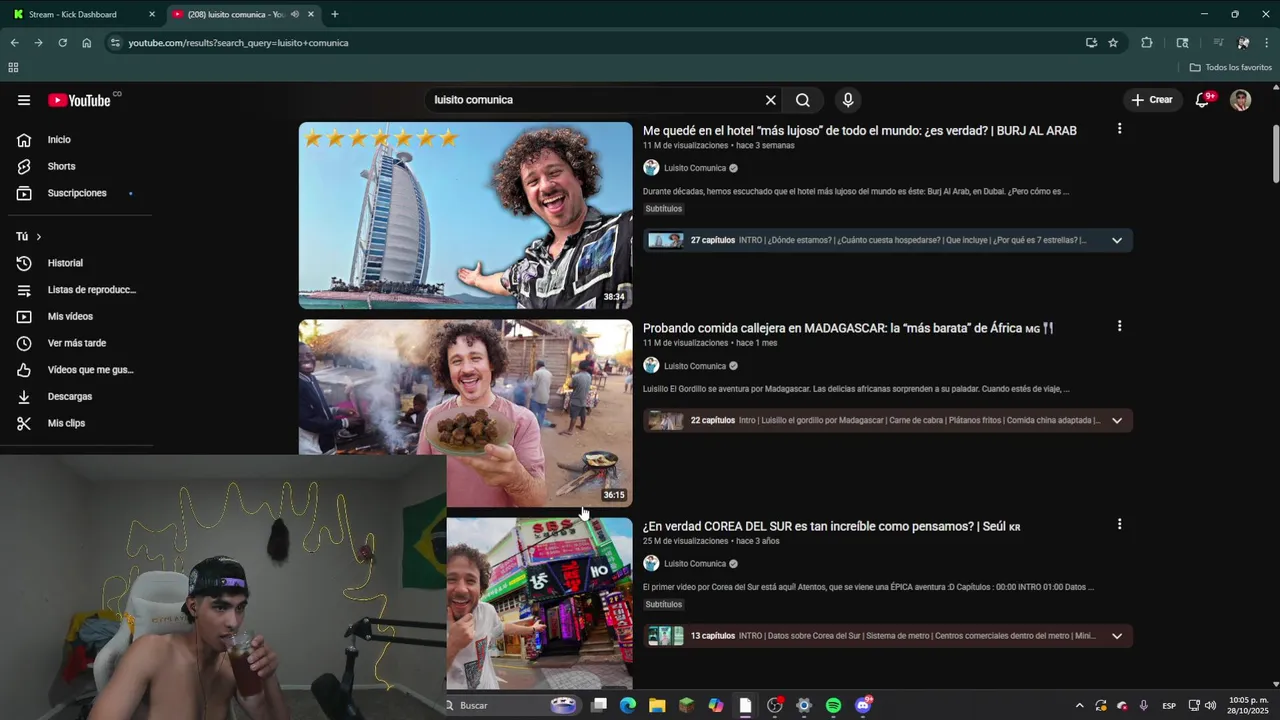
Task: Open Discord from the taskbar
Action: coord(863,705)
